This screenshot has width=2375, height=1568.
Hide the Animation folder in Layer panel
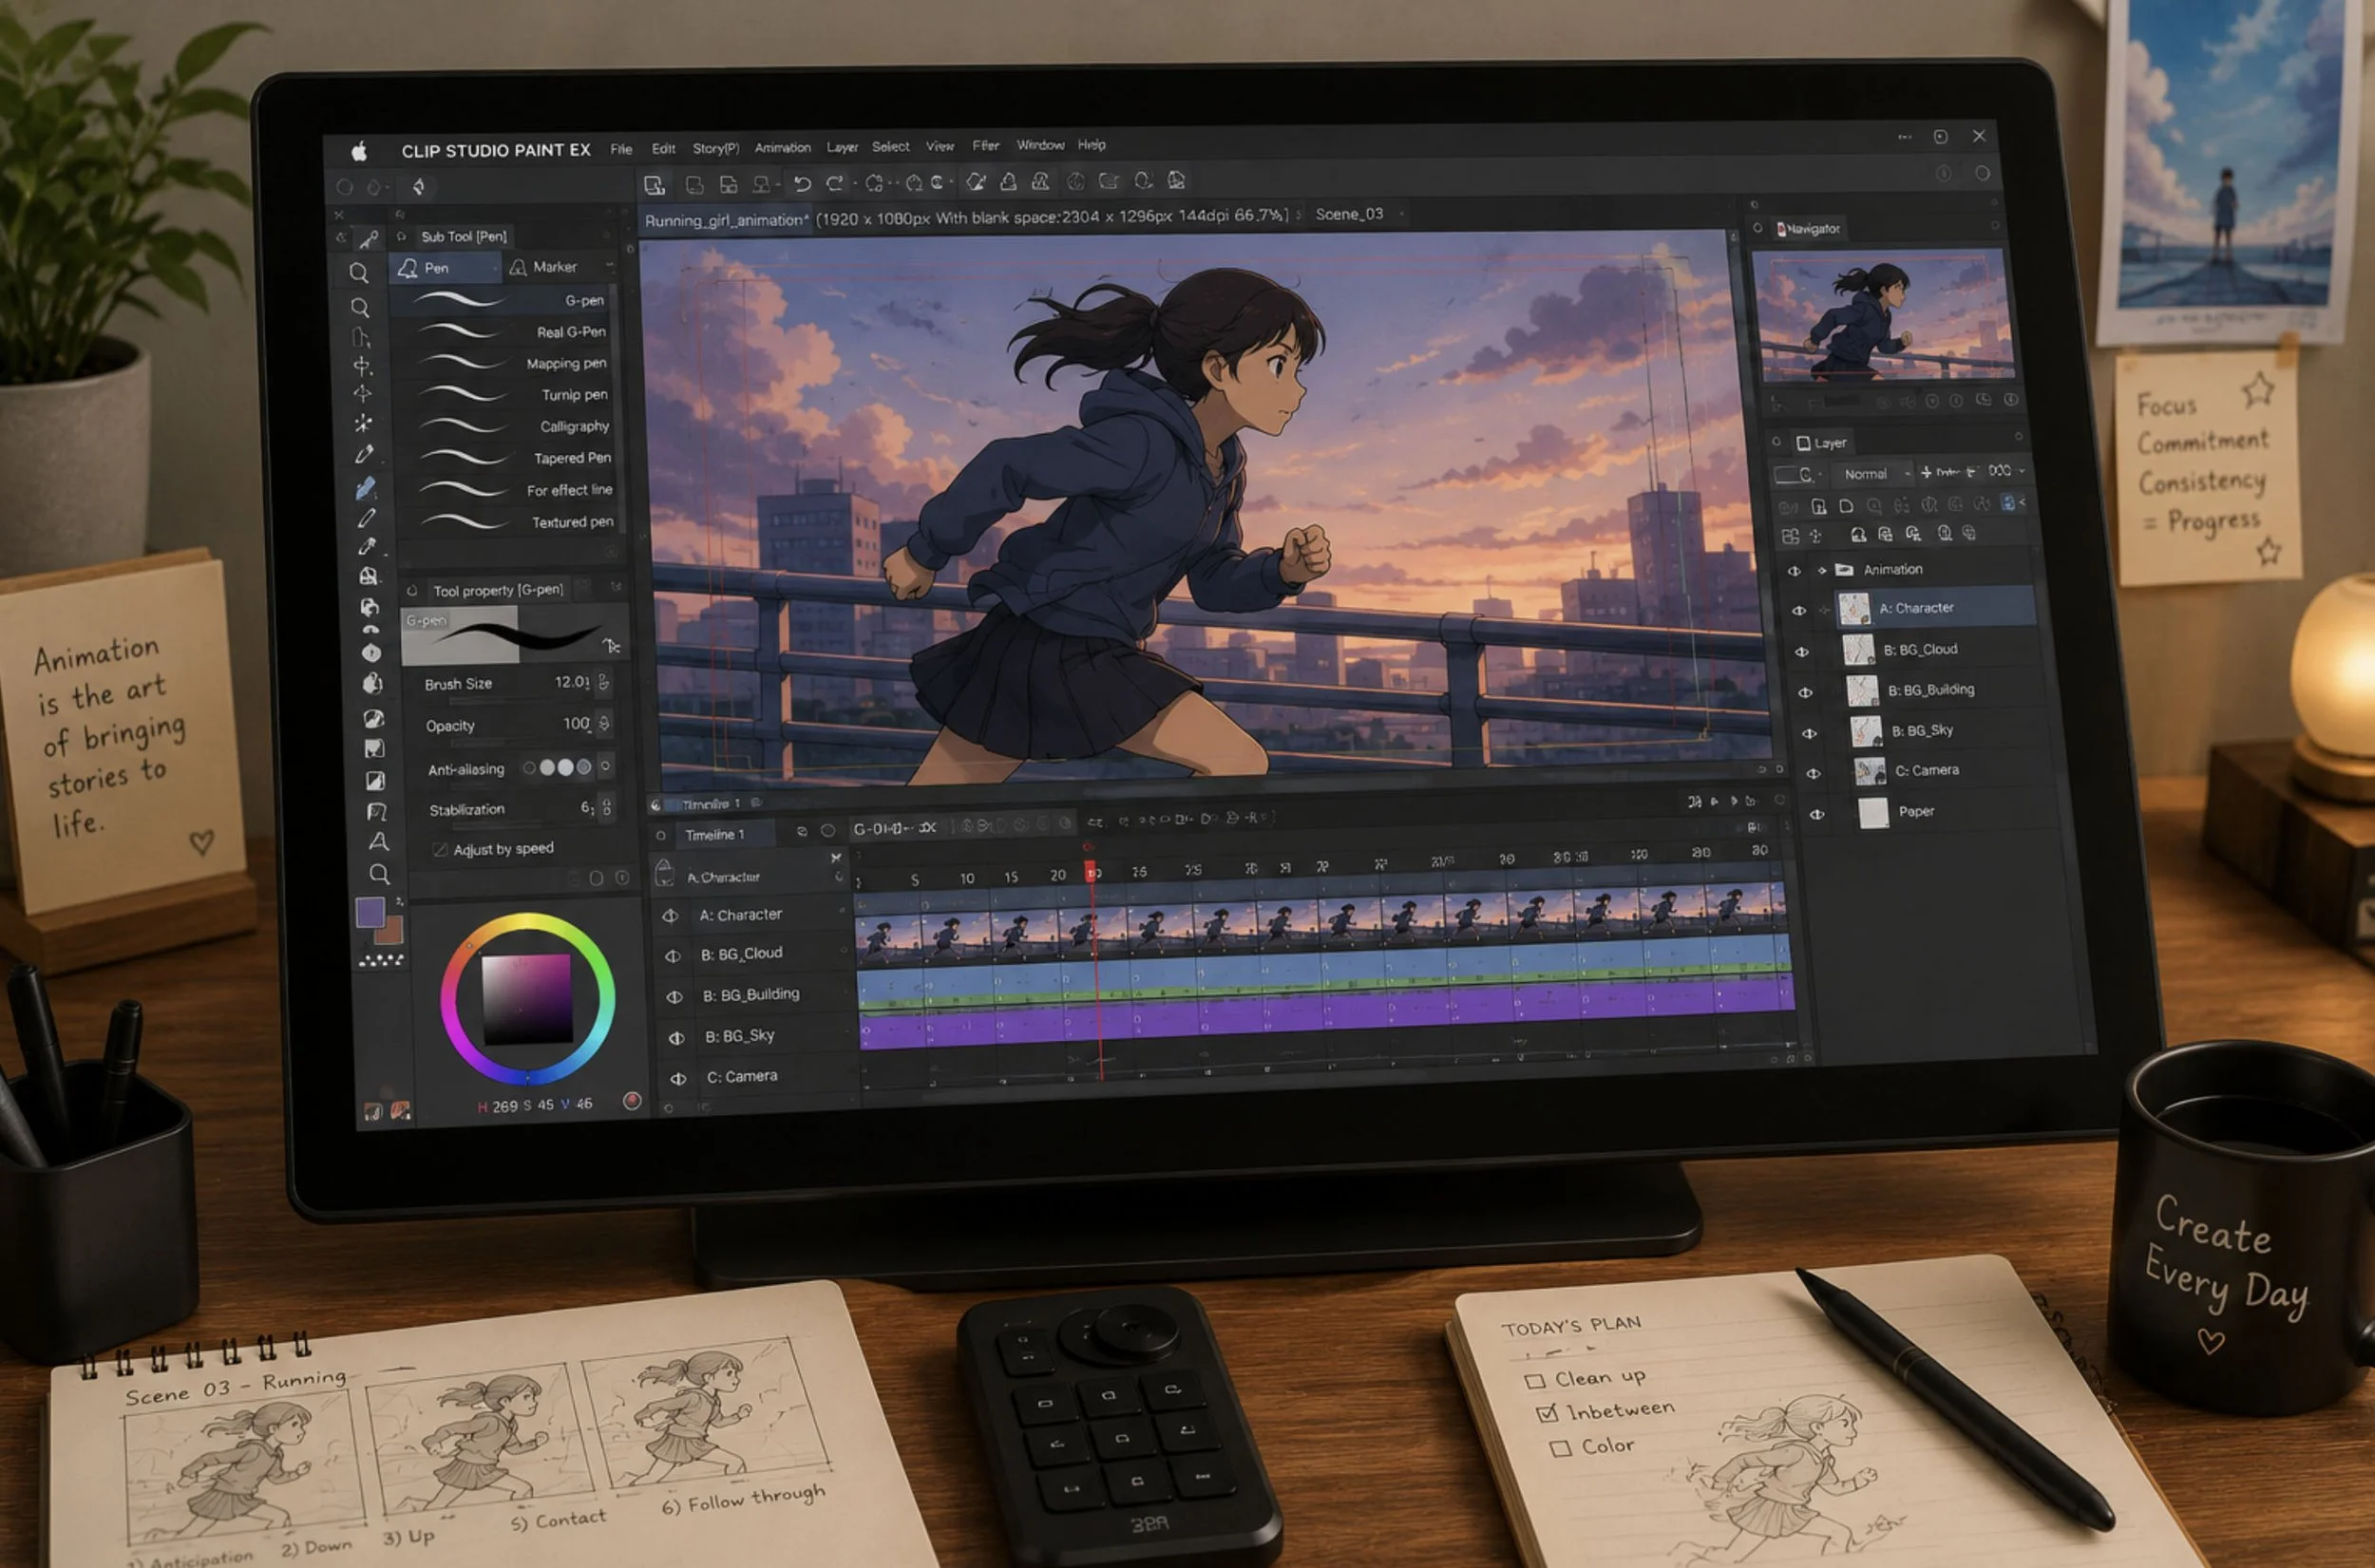pyautogui.click(x=1794, y=570)
